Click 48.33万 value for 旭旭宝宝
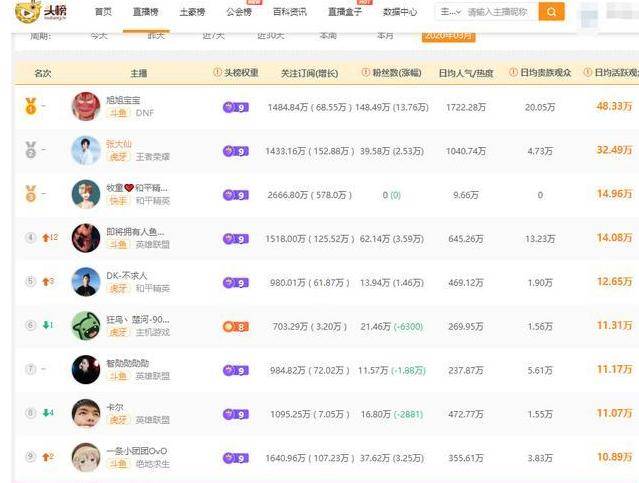This screenshot has width=639, height=483. (x=615, y=106)
